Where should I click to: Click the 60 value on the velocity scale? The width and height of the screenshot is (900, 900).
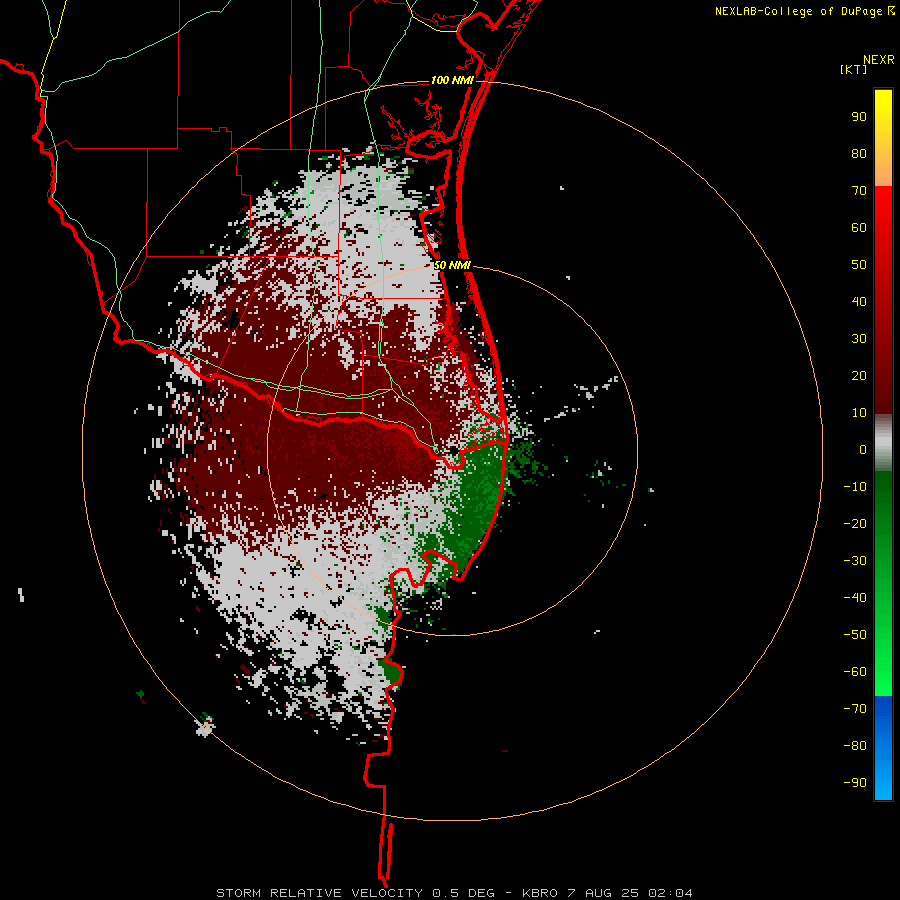tap(859, 228)
